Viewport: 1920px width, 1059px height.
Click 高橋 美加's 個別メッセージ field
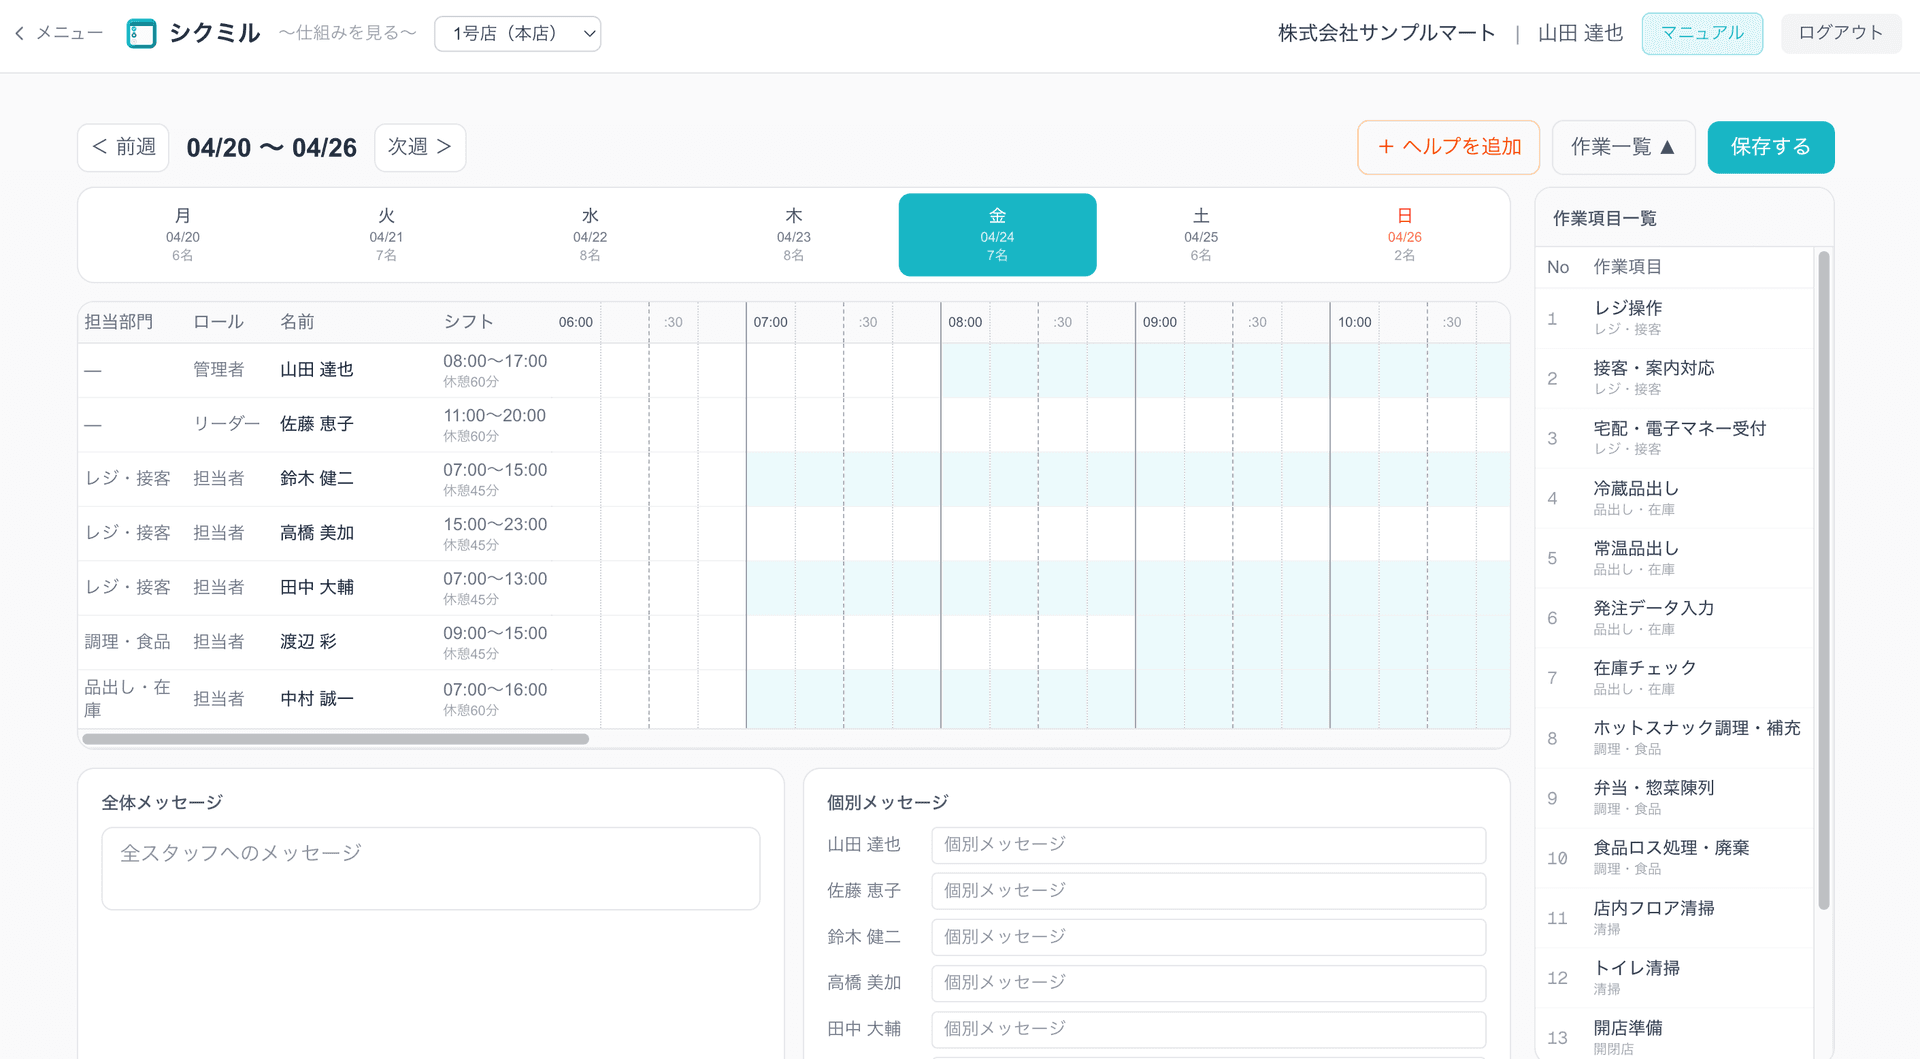(1208, 983)
